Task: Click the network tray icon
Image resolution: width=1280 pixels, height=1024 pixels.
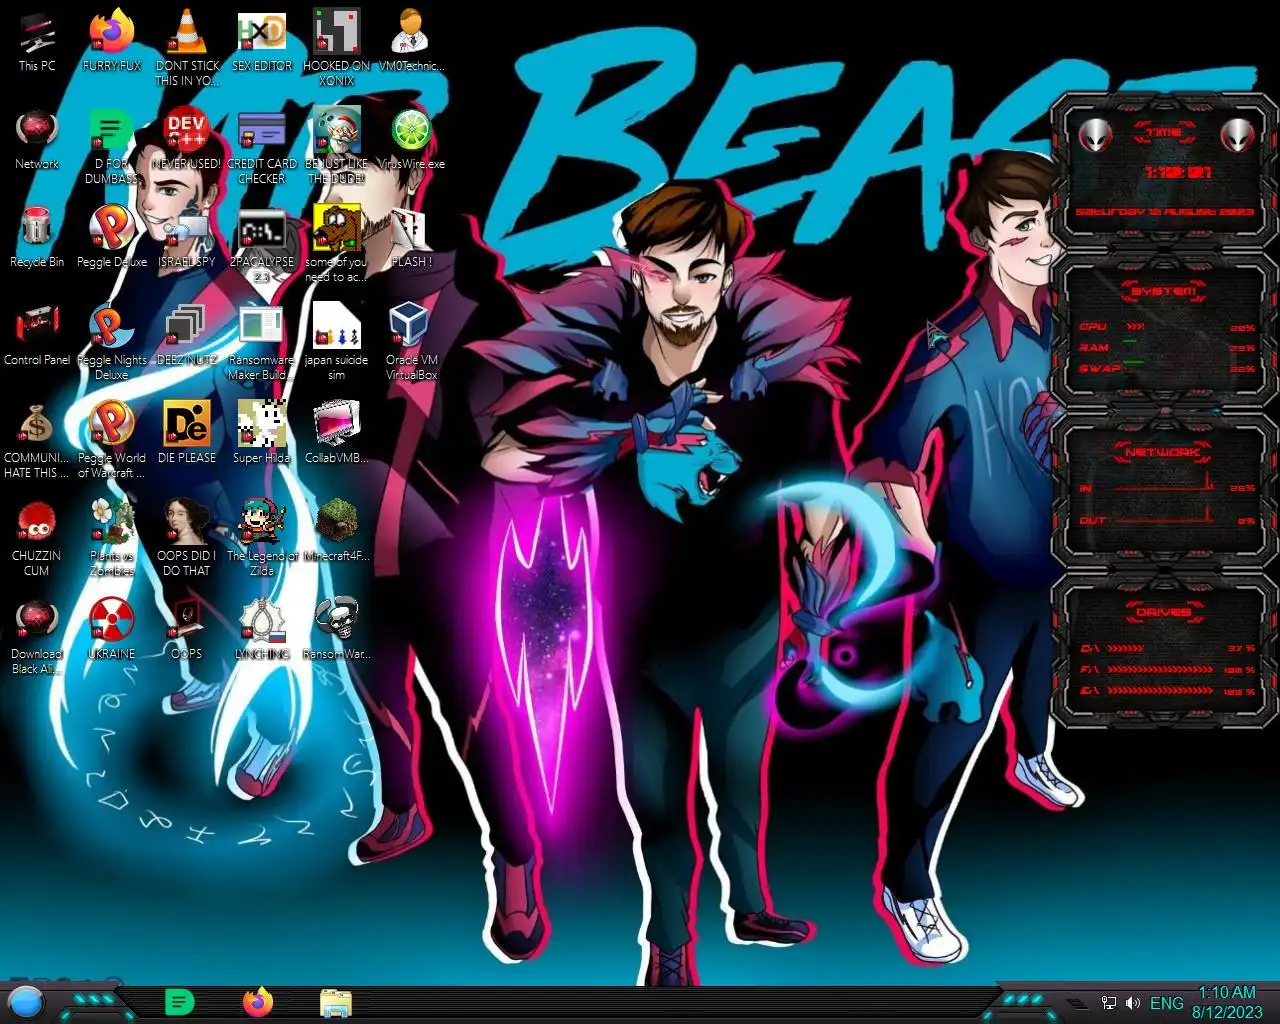Action: pyautogui.click(x=1109, y=1003)
